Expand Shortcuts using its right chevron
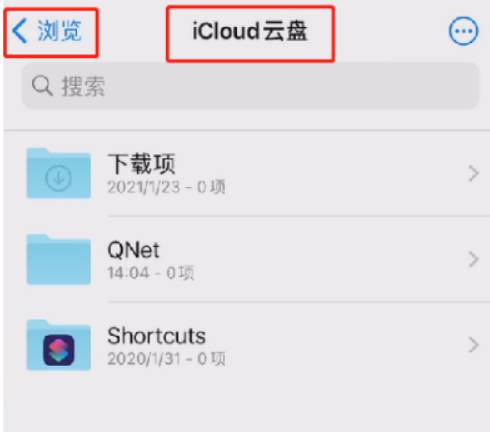Viewport: 490px width, 437px height. coord(473,345)
